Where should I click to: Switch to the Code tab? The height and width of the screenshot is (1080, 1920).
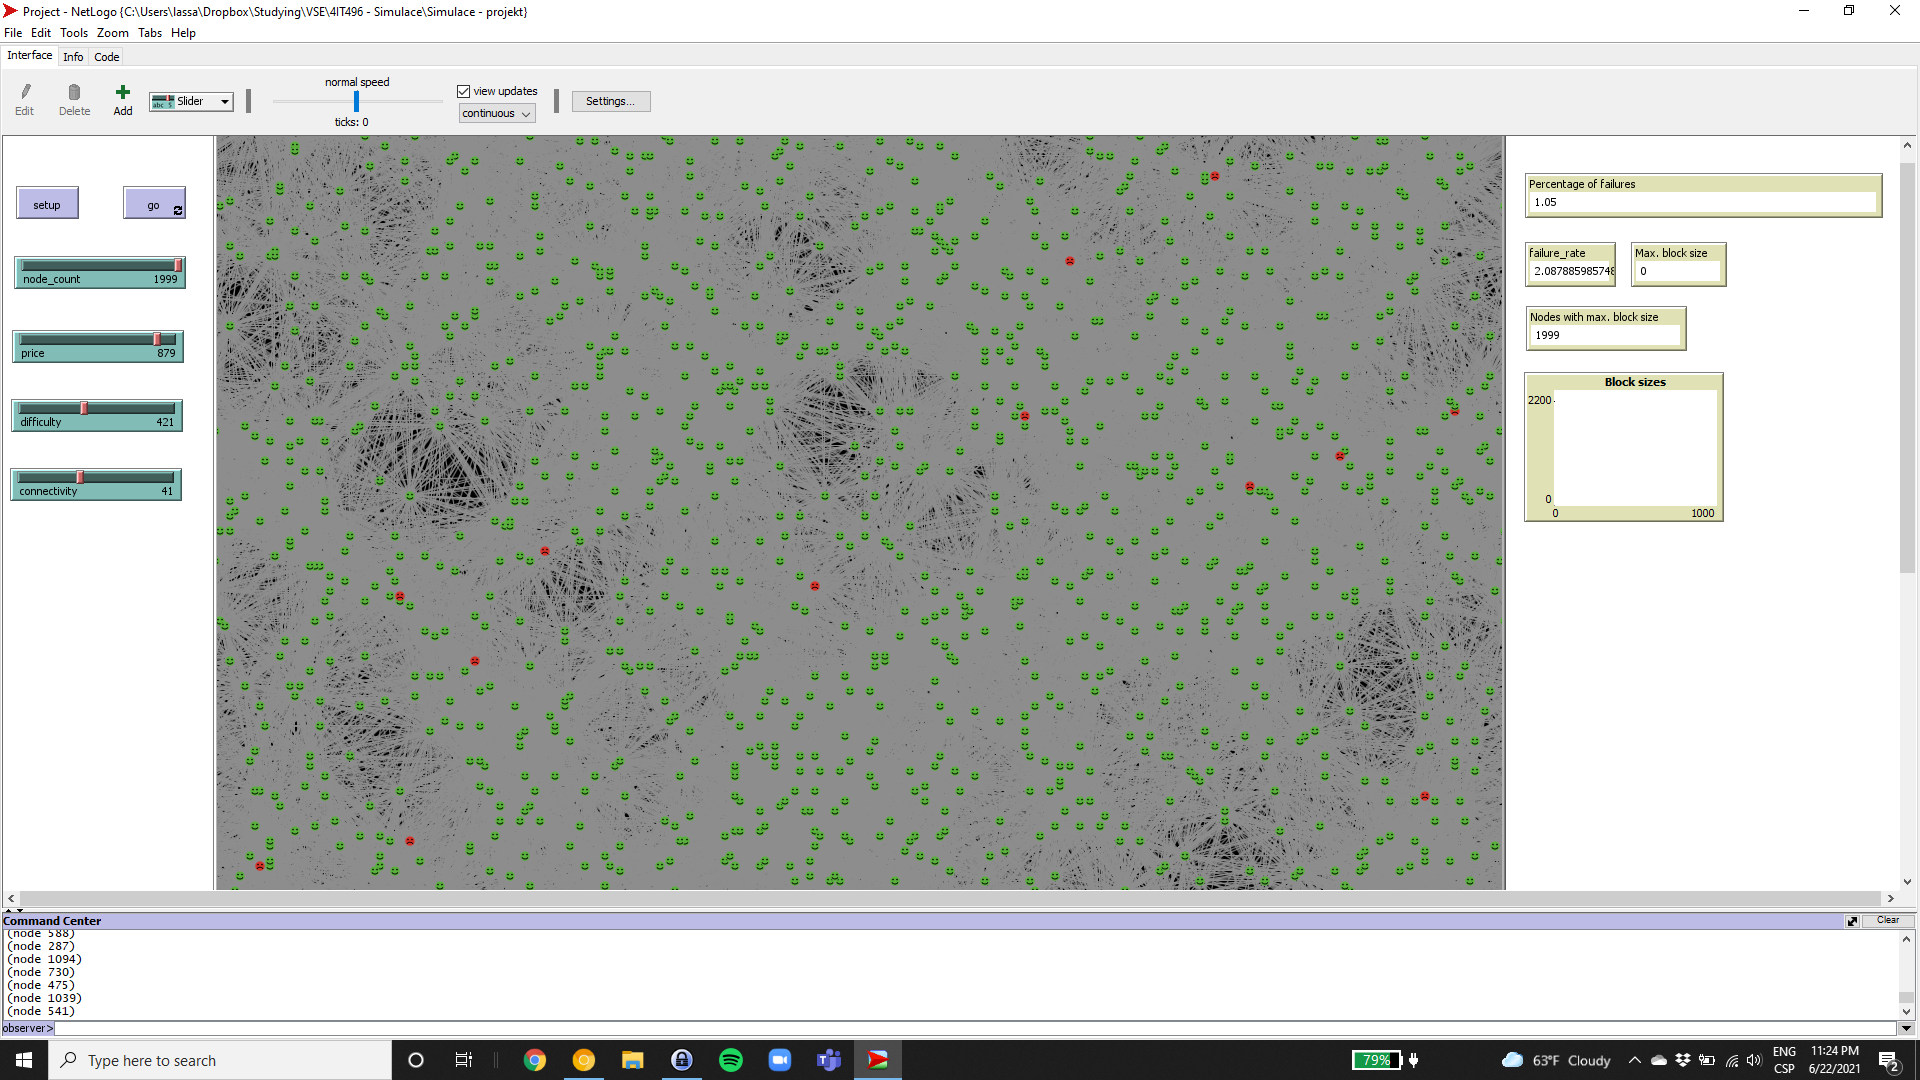[x=106, y=57]
